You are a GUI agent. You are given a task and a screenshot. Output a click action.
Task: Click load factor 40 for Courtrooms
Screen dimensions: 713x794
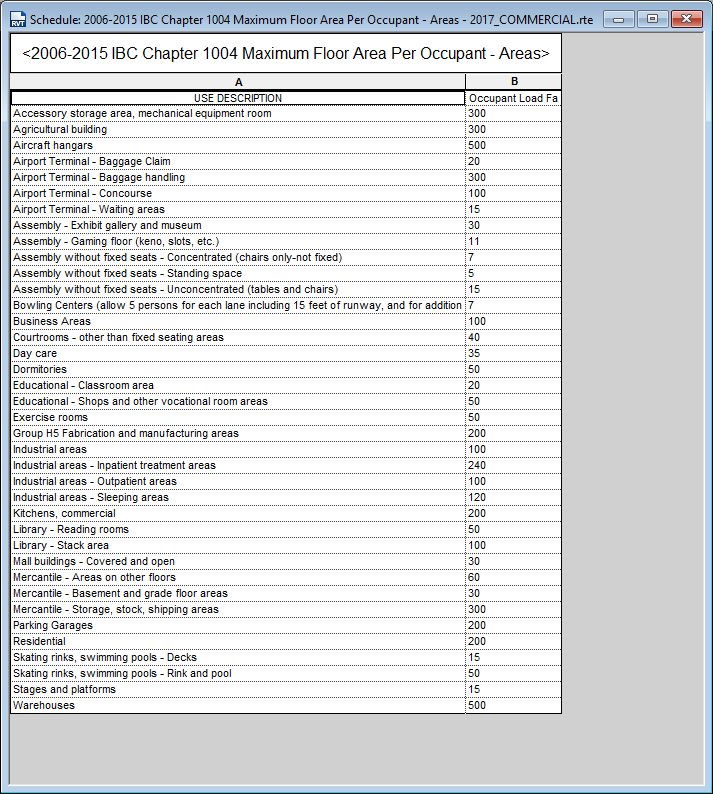(x=513, y=337)
